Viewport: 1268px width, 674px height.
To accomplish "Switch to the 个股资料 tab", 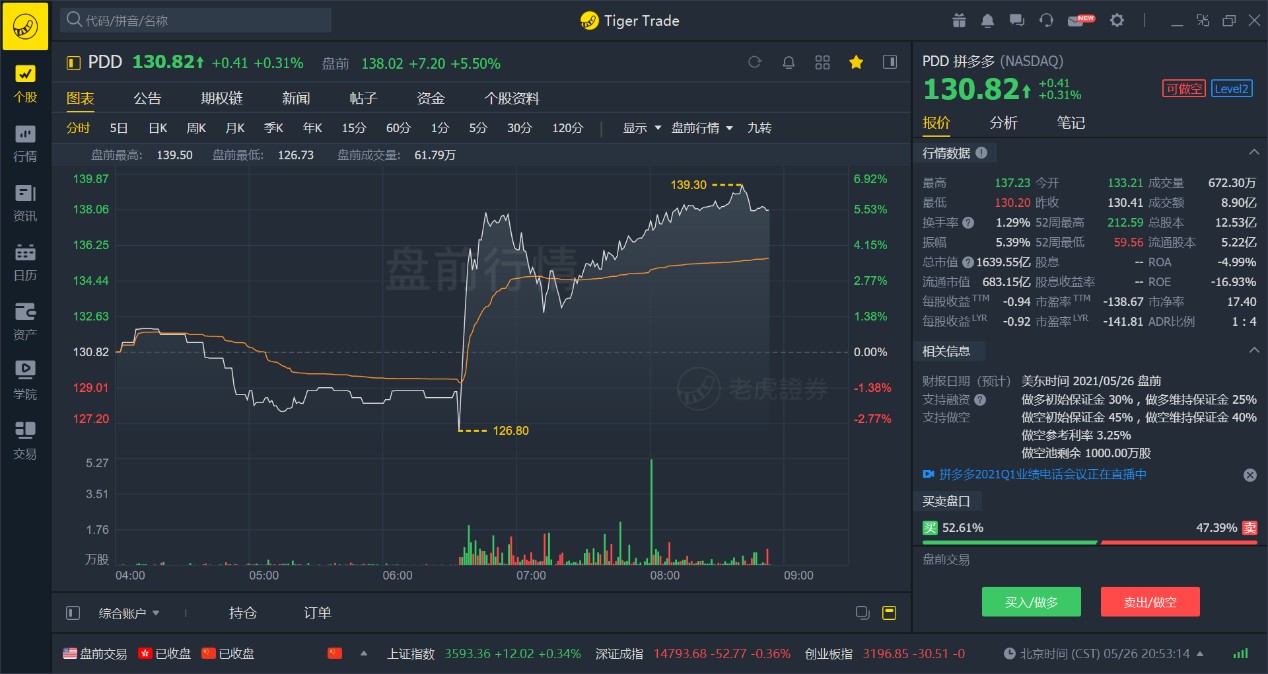I will (512, 98).
